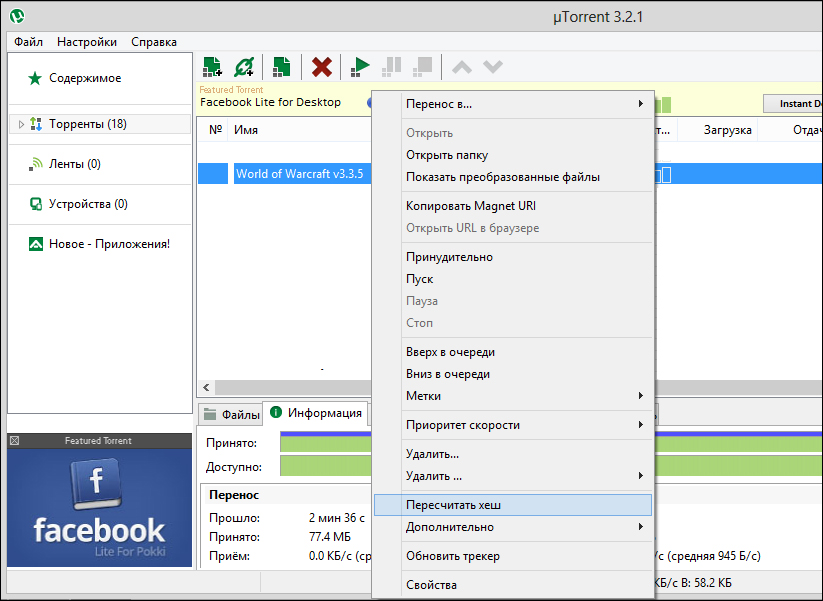
Task: Select Ленты (0) in the sidebar
Action: coord(75,164)
